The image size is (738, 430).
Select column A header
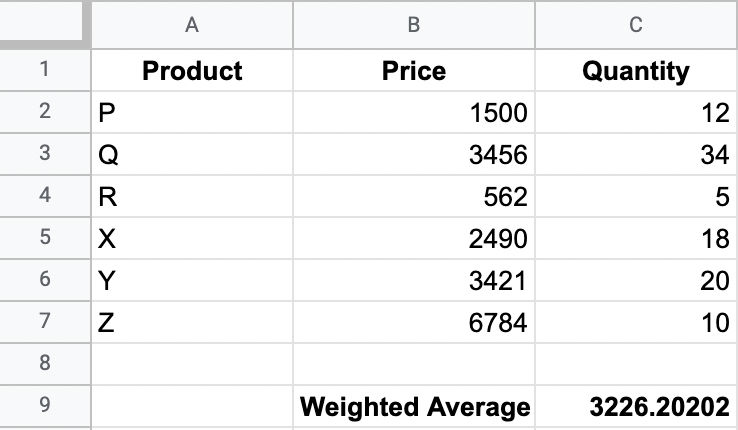(192, 24)
